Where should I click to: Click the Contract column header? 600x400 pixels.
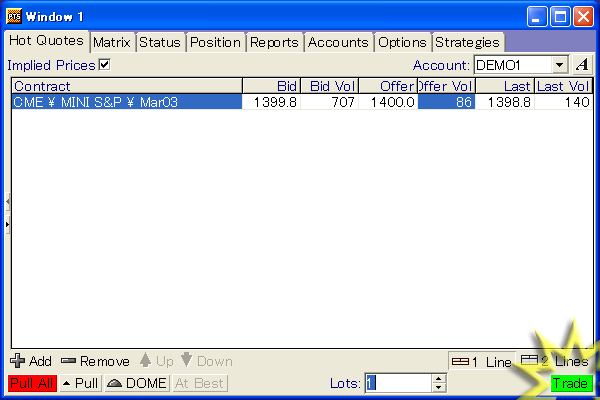pos(127,86)
